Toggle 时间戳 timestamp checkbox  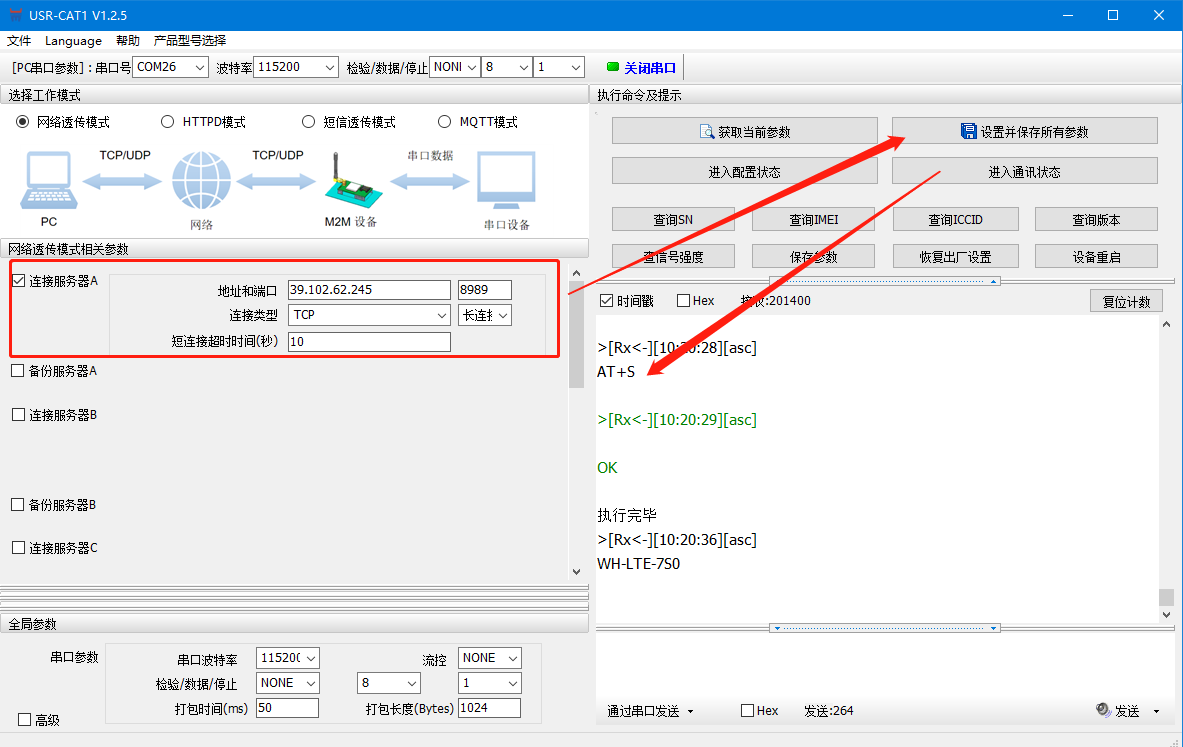(607, 300)
